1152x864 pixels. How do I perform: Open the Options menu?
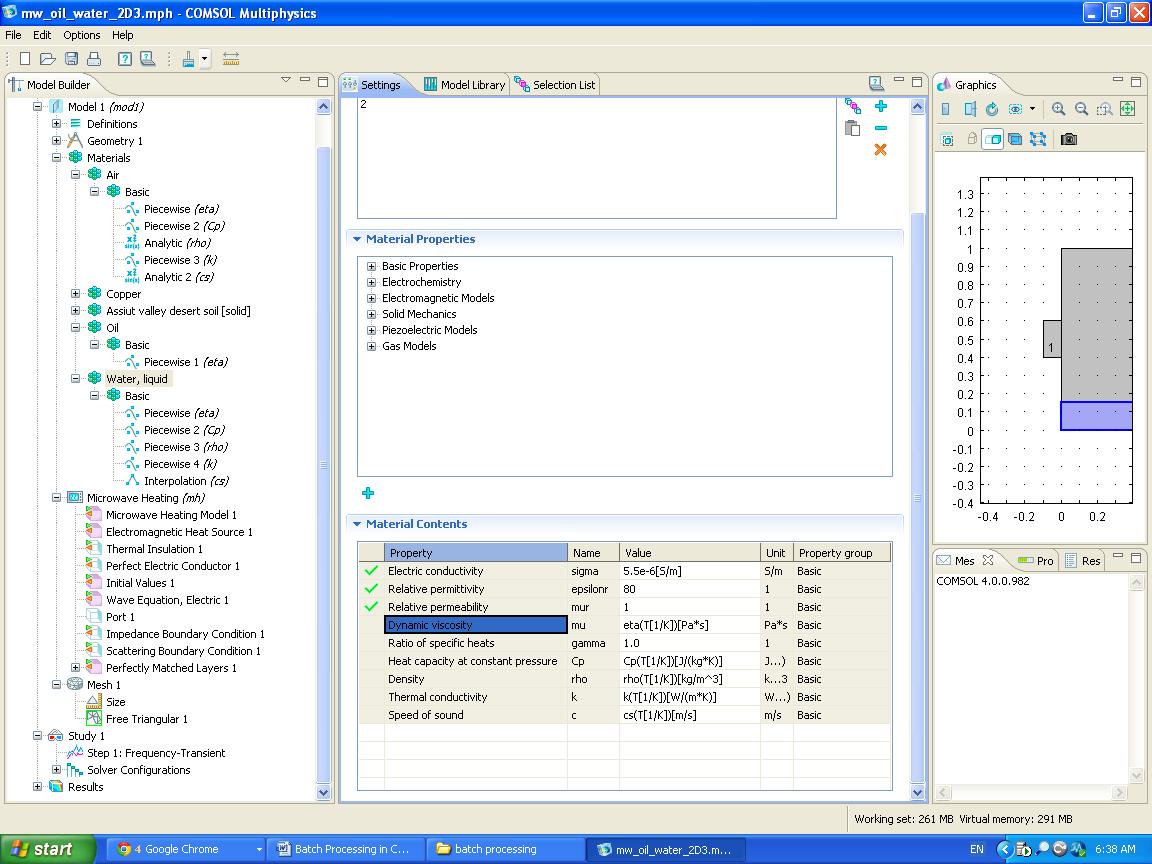(82, 35)
